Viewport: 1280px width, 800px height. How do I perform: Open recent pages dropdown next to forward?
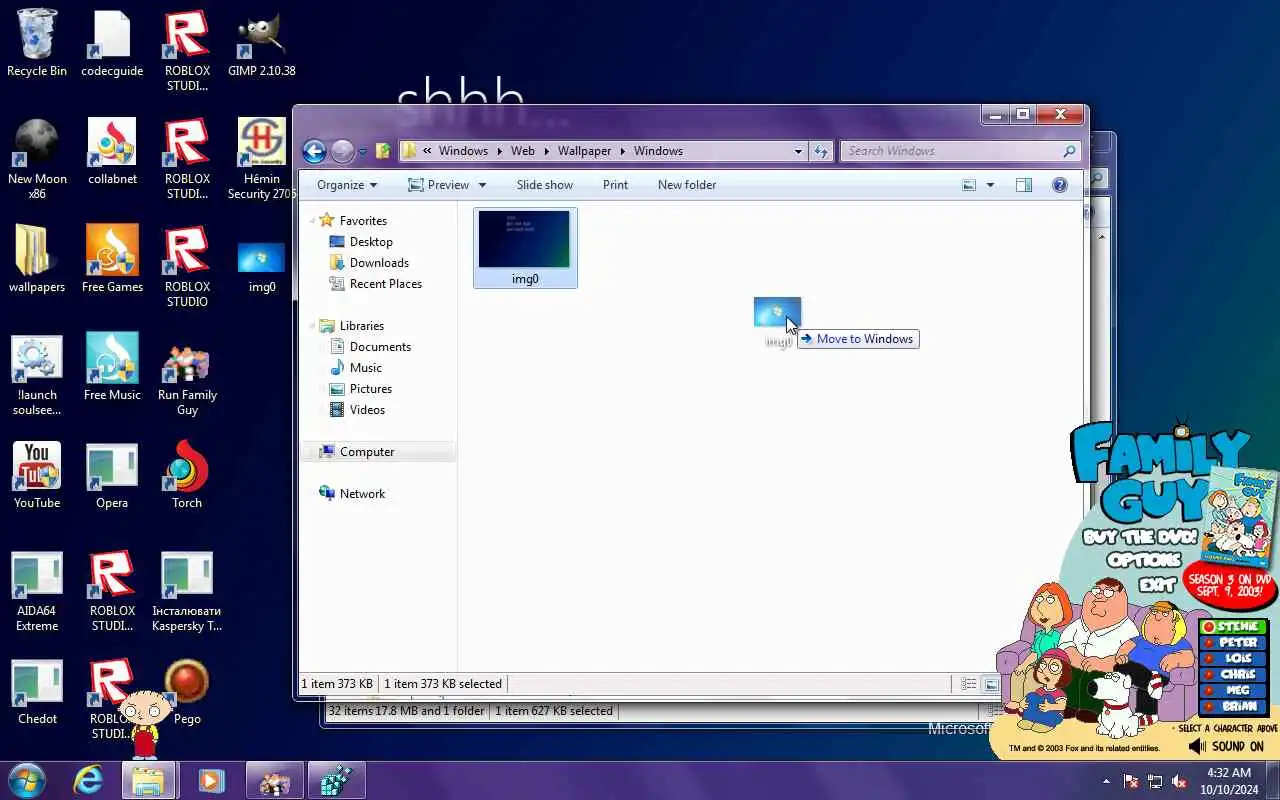[362, 152]
